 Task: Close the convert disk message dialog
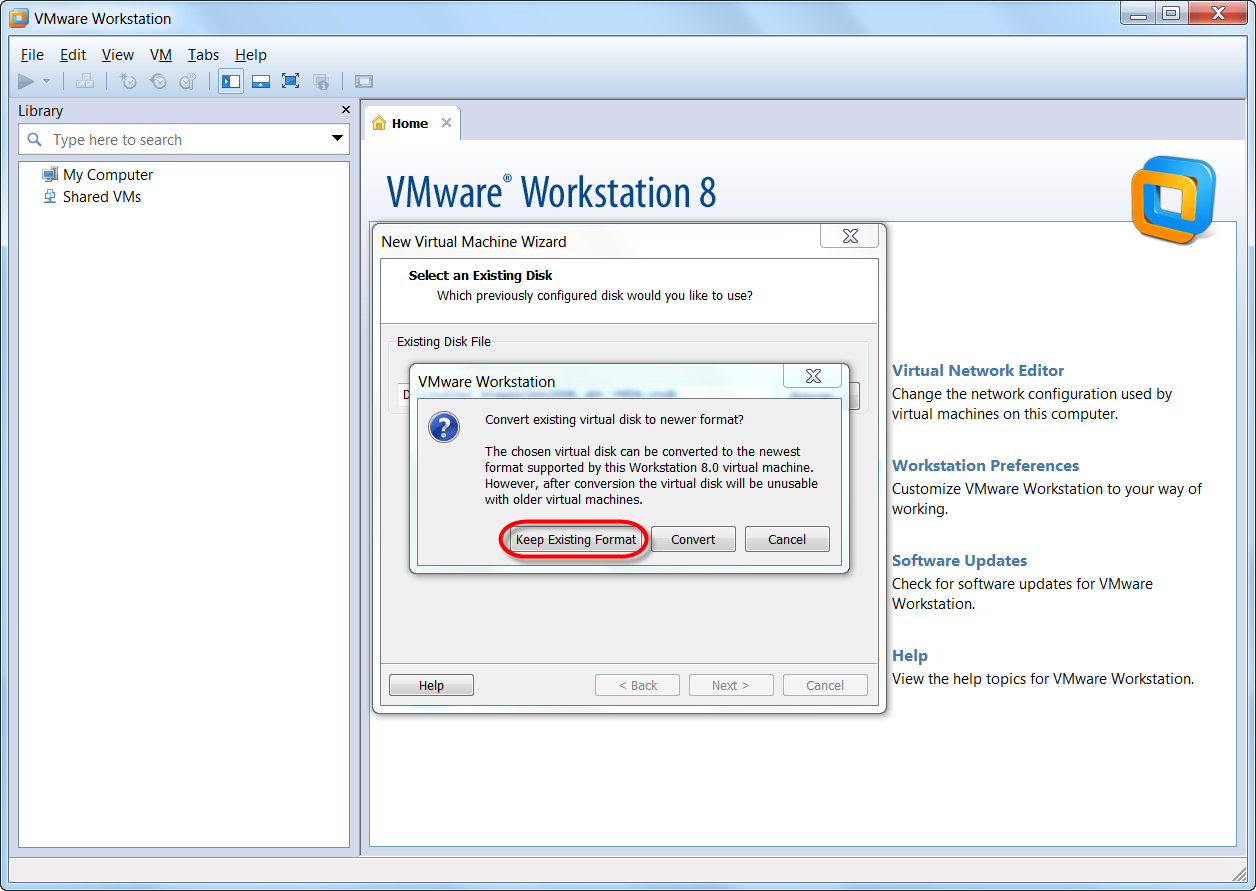click(813, 376)
